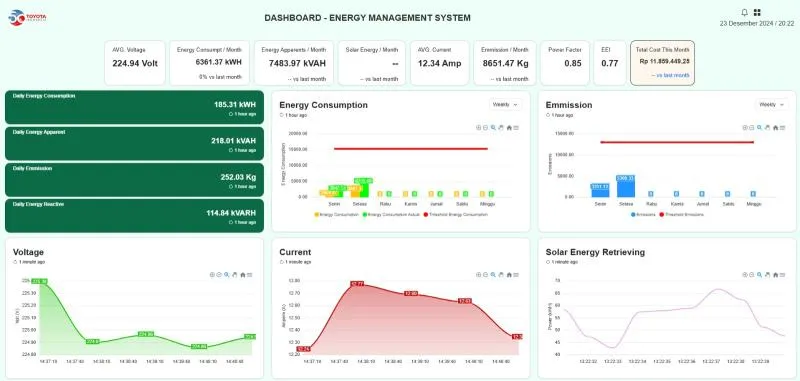Viewport: 800px width, 381px height.
Task: Click the Power Factor stat card
Action: 565,63
